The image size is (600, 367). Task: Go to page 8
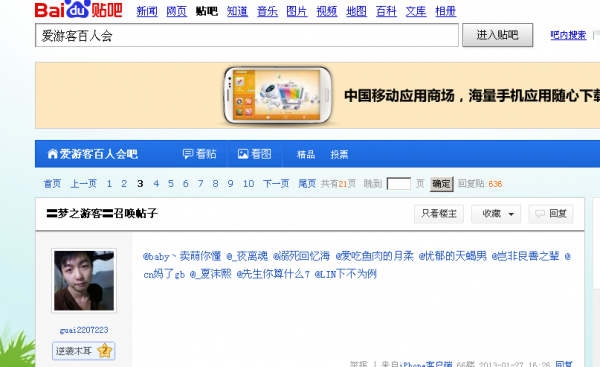(215, 184)
